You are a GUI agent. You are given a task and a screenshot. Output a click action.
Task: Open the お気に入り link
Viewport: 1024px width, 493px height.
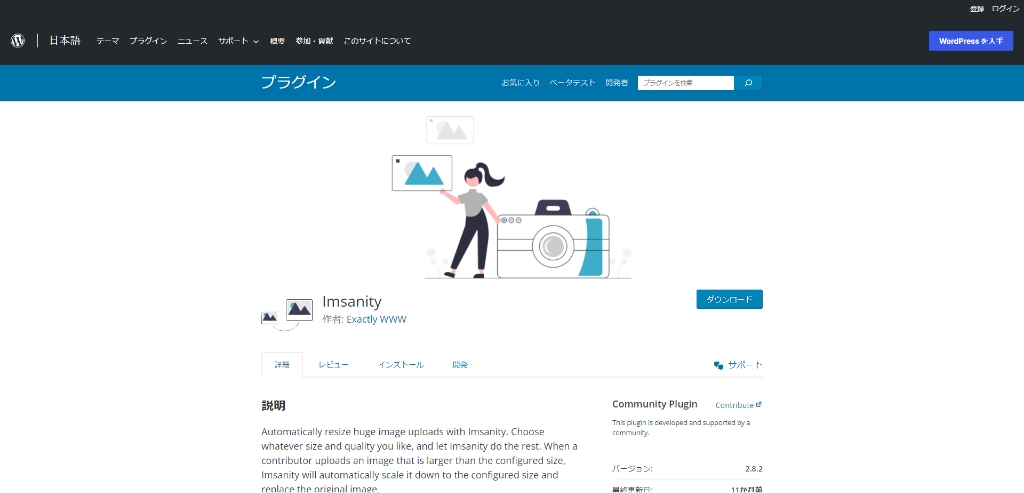pyautogui.click(x=520, y=83)
